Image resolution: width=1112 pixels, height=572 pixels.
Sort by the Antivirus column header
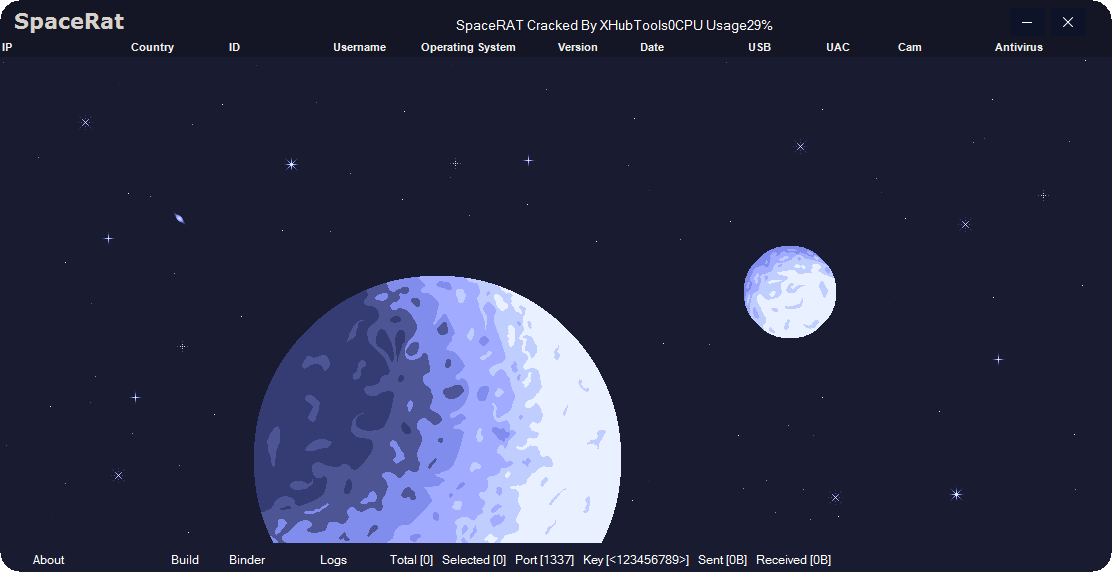(x=1018, y=47)
